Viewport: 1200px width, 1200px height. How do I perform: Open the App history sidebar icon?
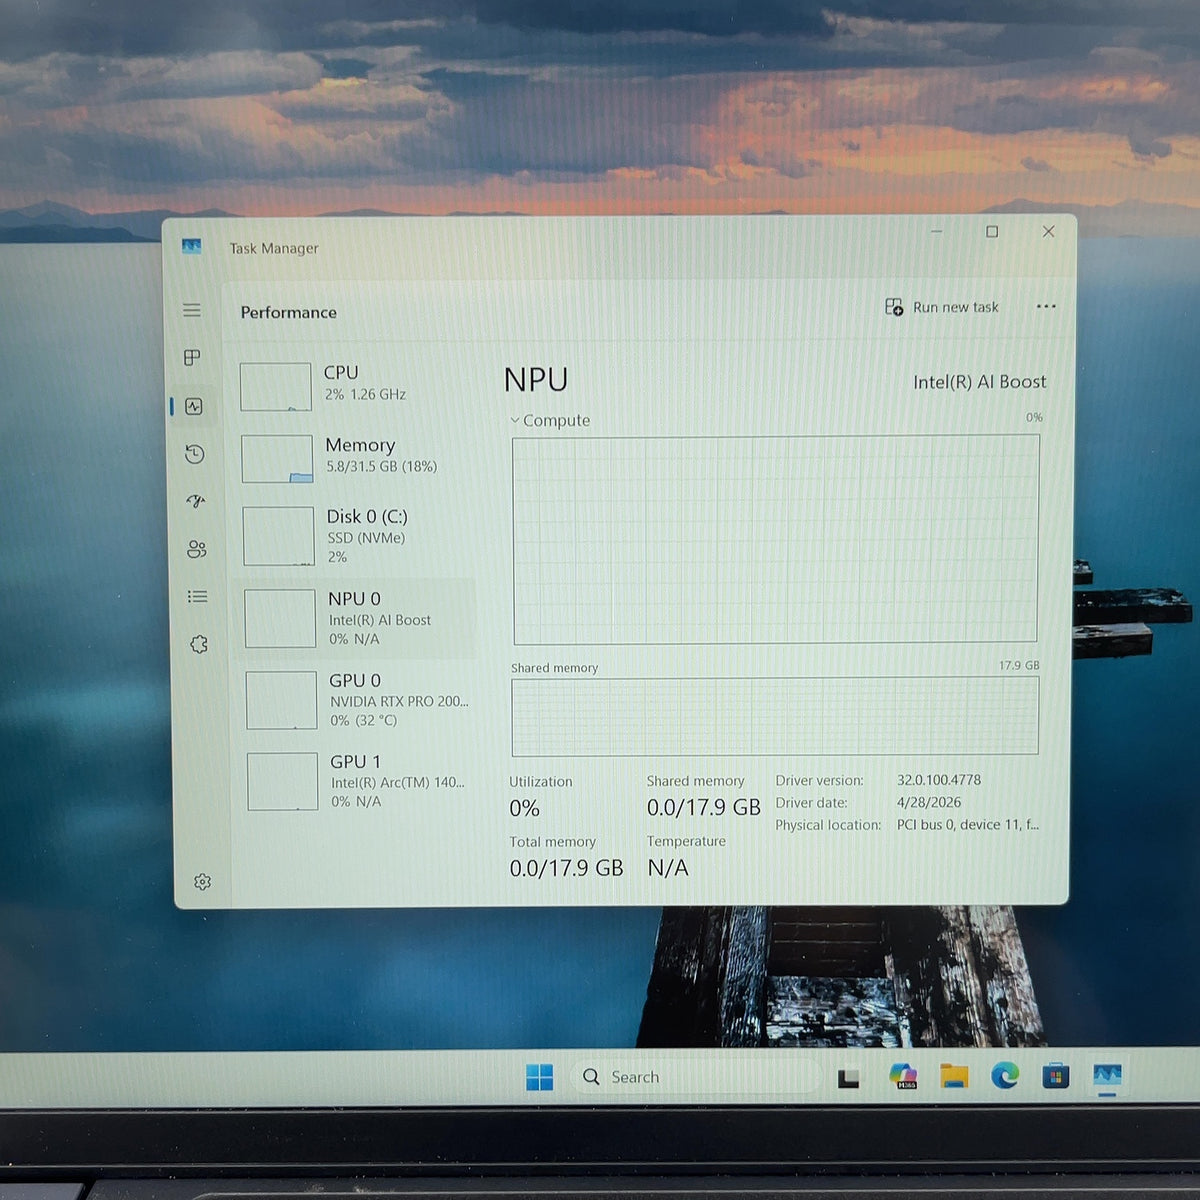(195, 454)
